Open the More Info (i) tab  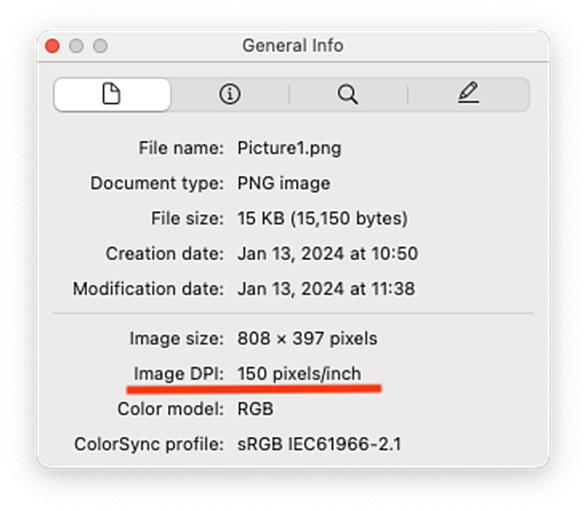click(229, 94)
